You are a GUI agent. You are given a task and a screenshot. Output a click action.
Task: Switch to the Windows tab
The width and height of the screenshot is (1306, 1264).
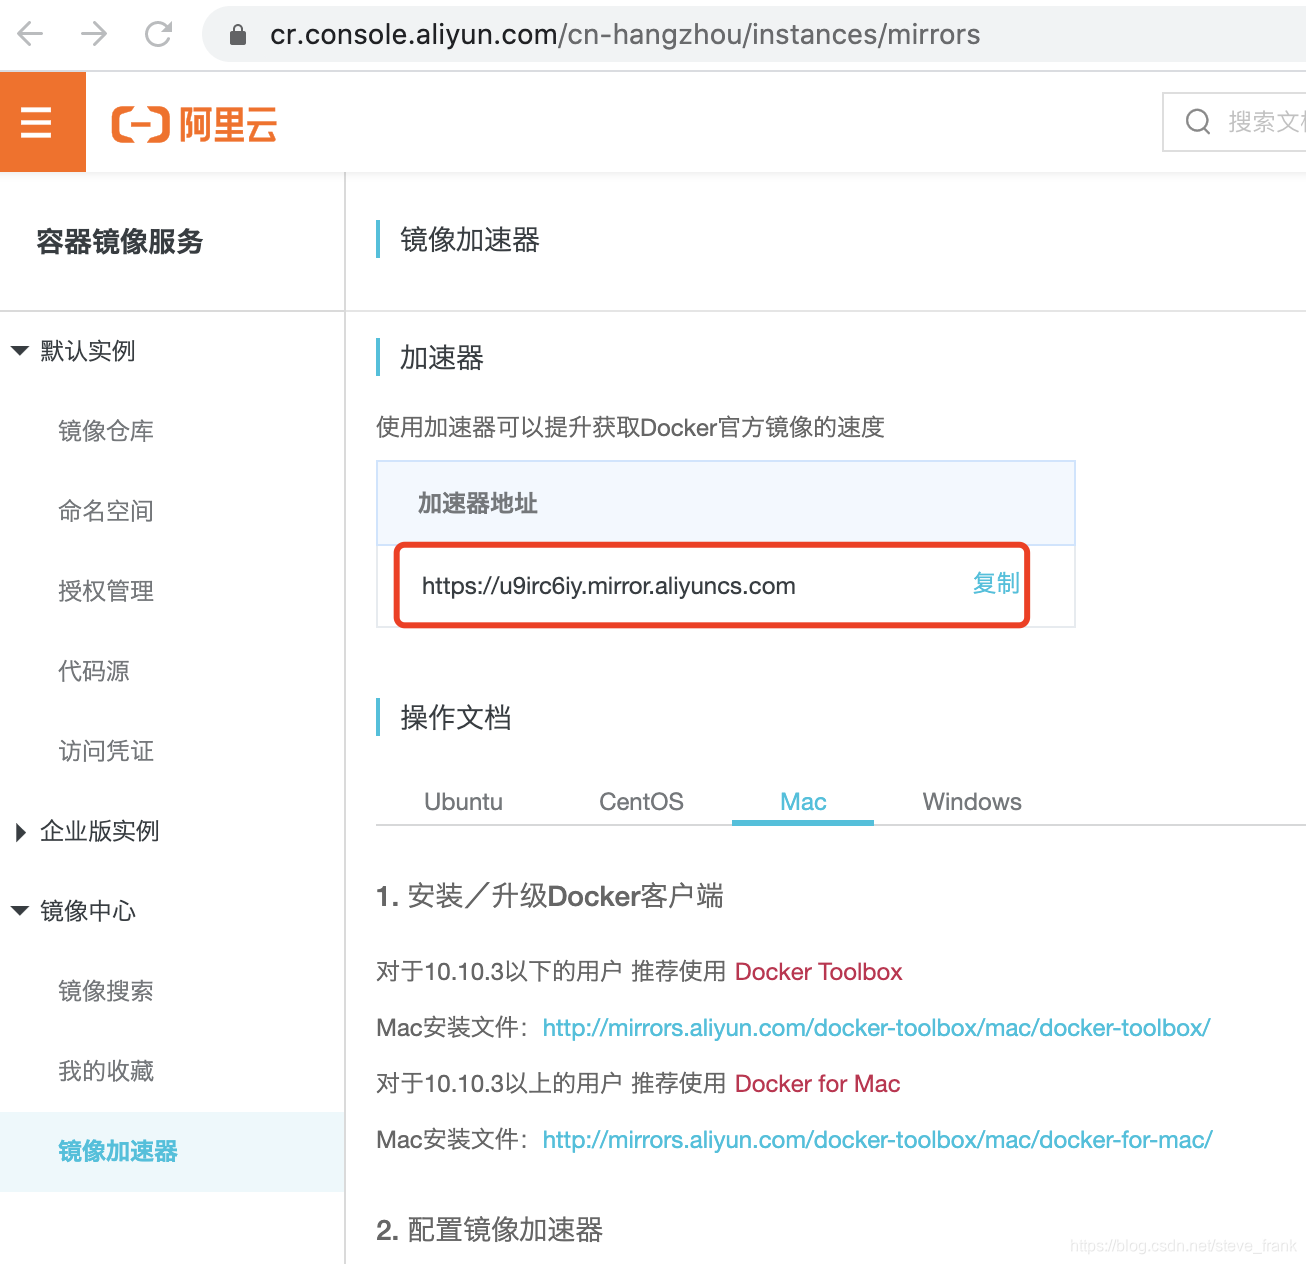coord(972,802)
